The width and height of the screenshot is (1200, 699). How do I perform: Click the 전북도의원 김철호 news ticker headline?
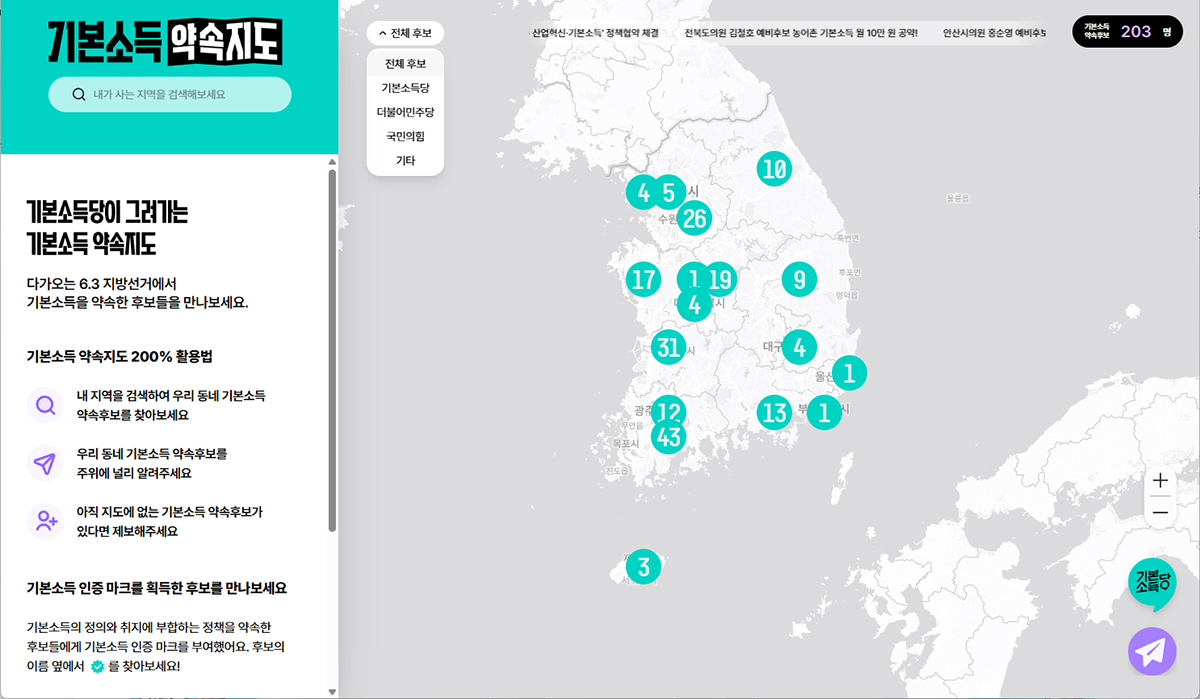pos(800,33)
